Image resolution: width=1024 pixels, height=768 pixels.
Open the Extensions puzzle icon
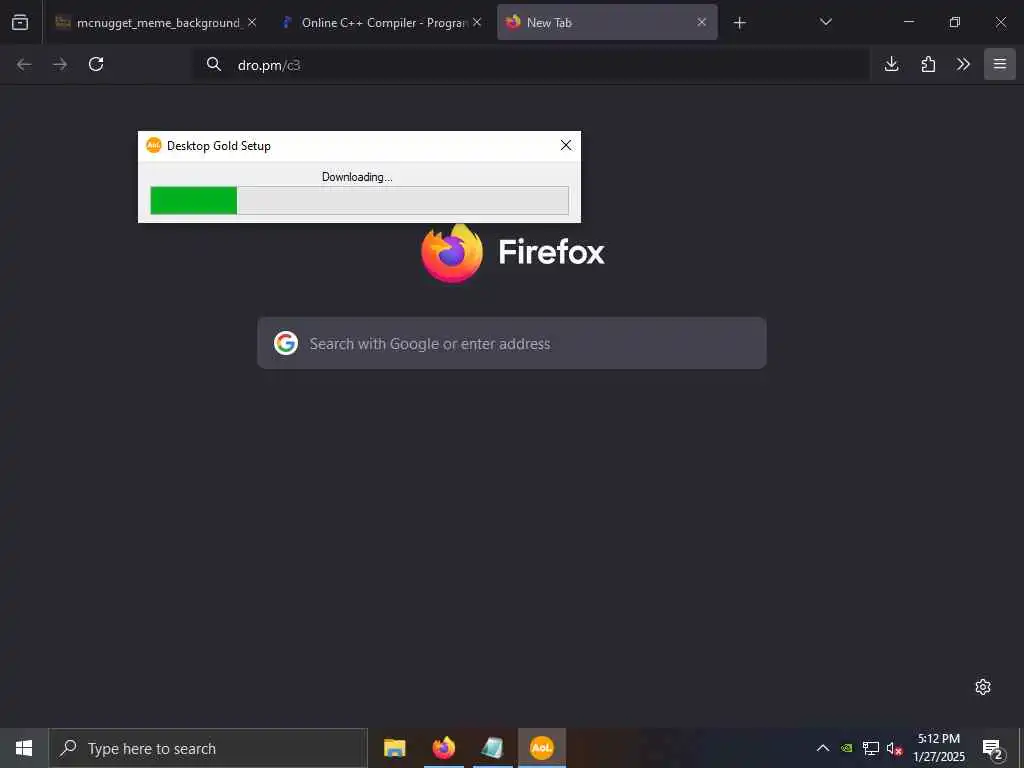928,64
